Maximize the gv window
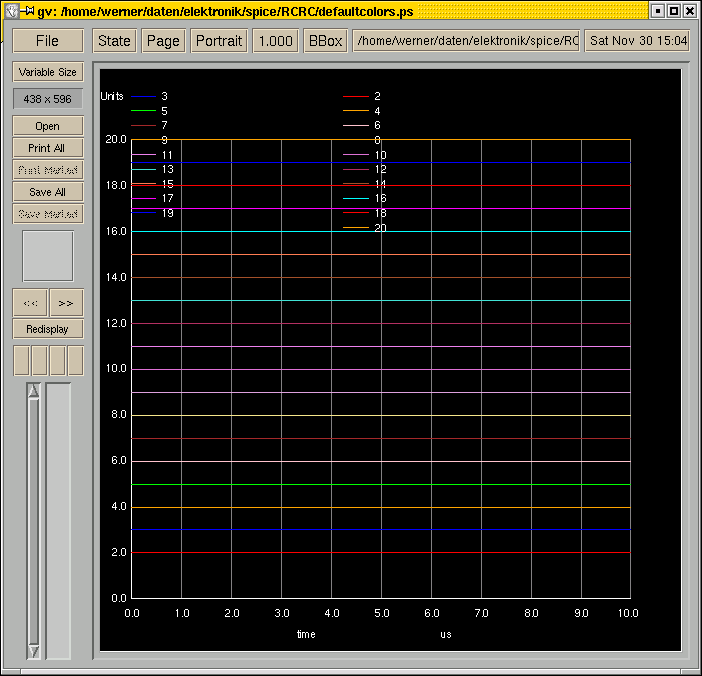702x676 pixels. point(674,11)
